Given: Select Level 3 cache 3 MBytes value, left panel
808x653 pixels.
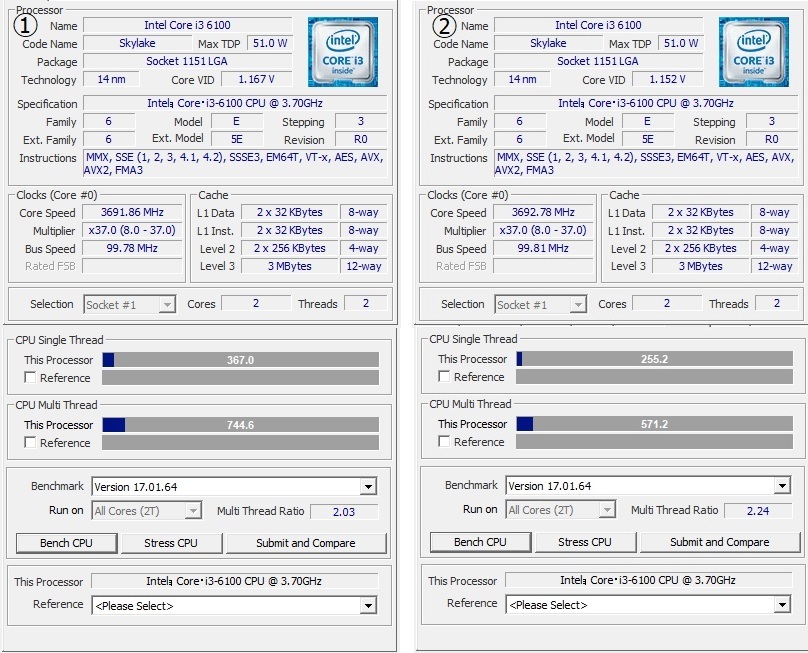Looking at the screenshot, I should pyautogui.click(x=290, y=266).
